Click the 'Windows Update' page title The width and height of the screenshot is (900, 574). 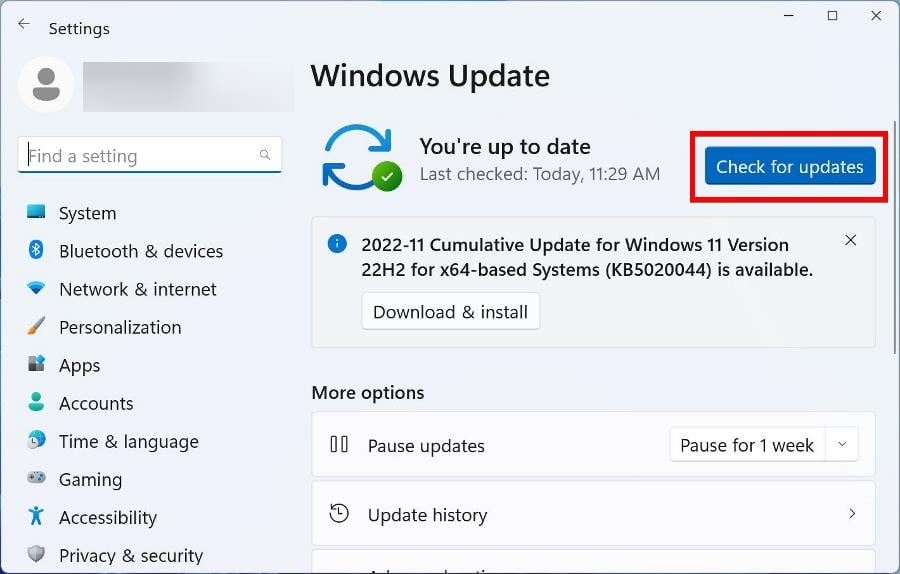click(430, 76)
